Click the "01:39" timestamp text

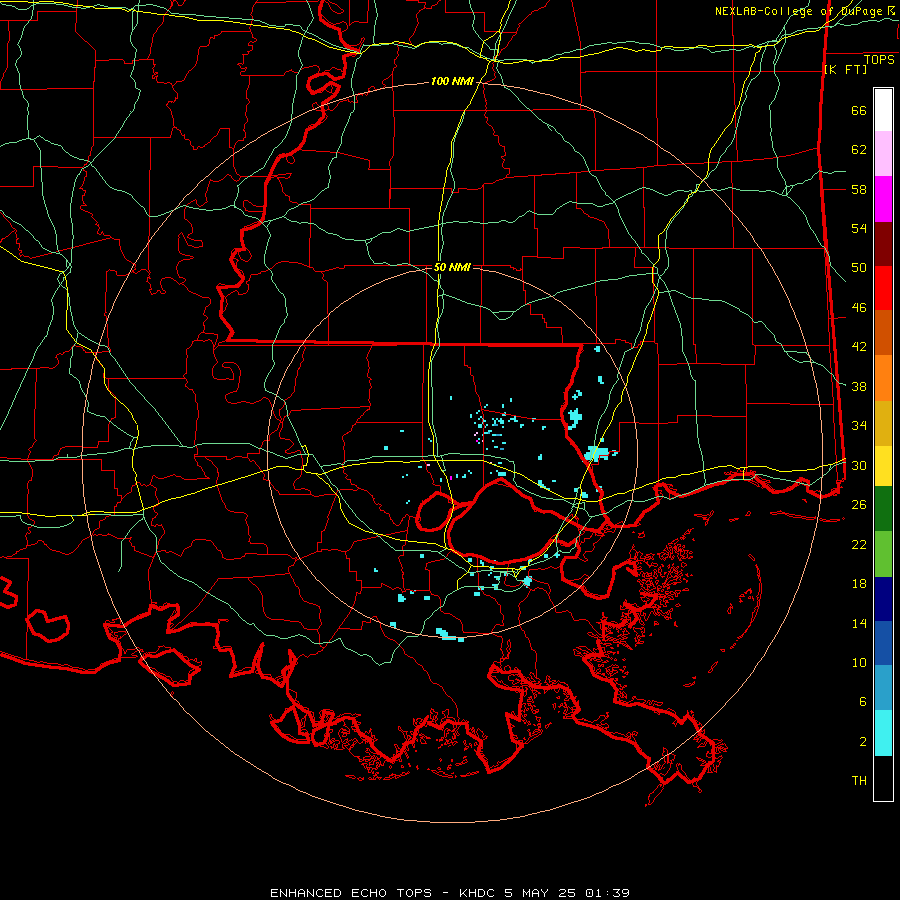click(x=607, y=893)
